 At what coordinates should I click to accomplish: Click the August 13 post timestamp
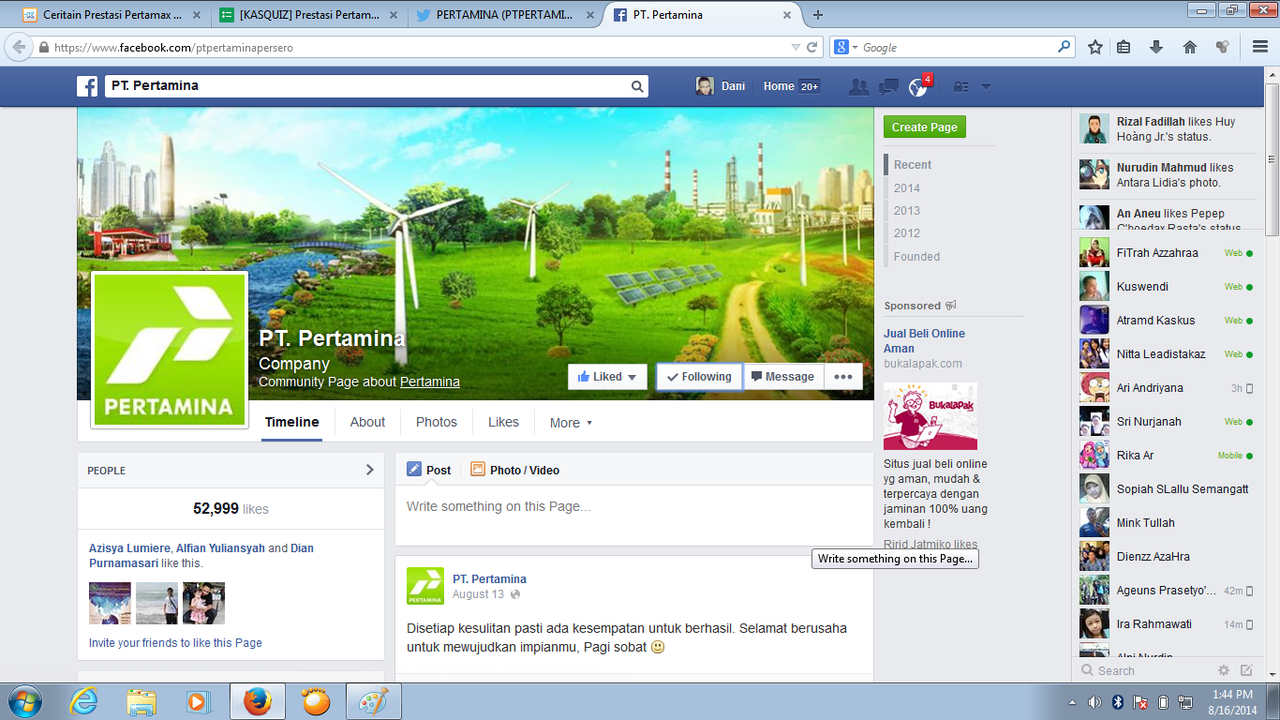click(x=478, y=594)
